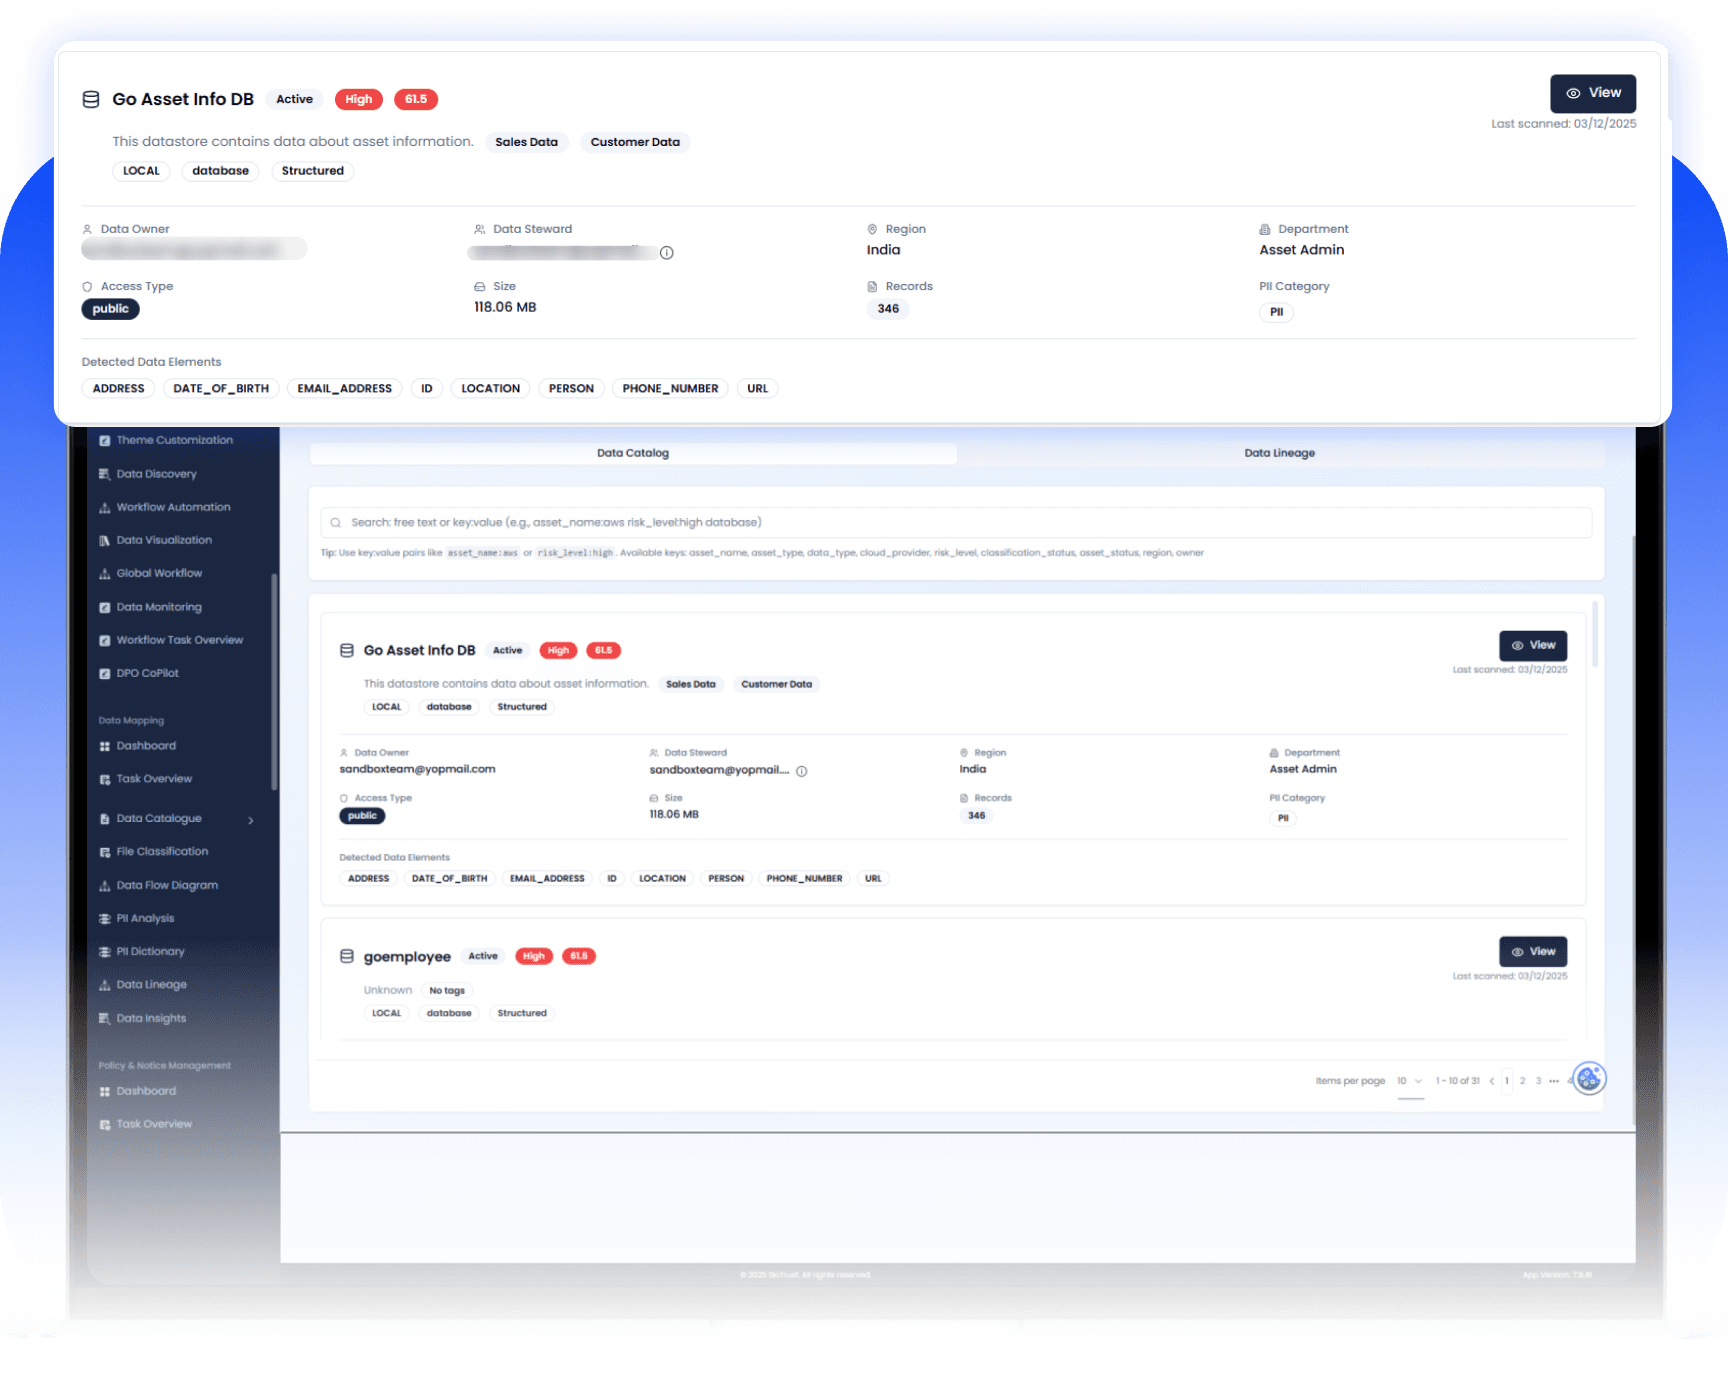1728x1399 pixels.
Task: Open DPO CoPilot via its sidebar icon
Action: tap(105, 674)
